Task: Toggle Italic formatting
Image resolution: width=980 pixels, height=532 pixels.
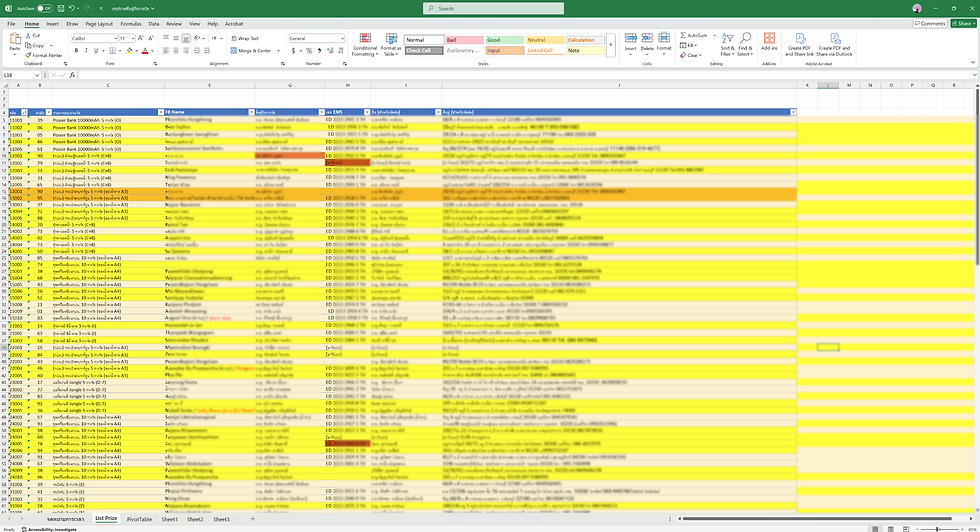Action: [86, 51]
